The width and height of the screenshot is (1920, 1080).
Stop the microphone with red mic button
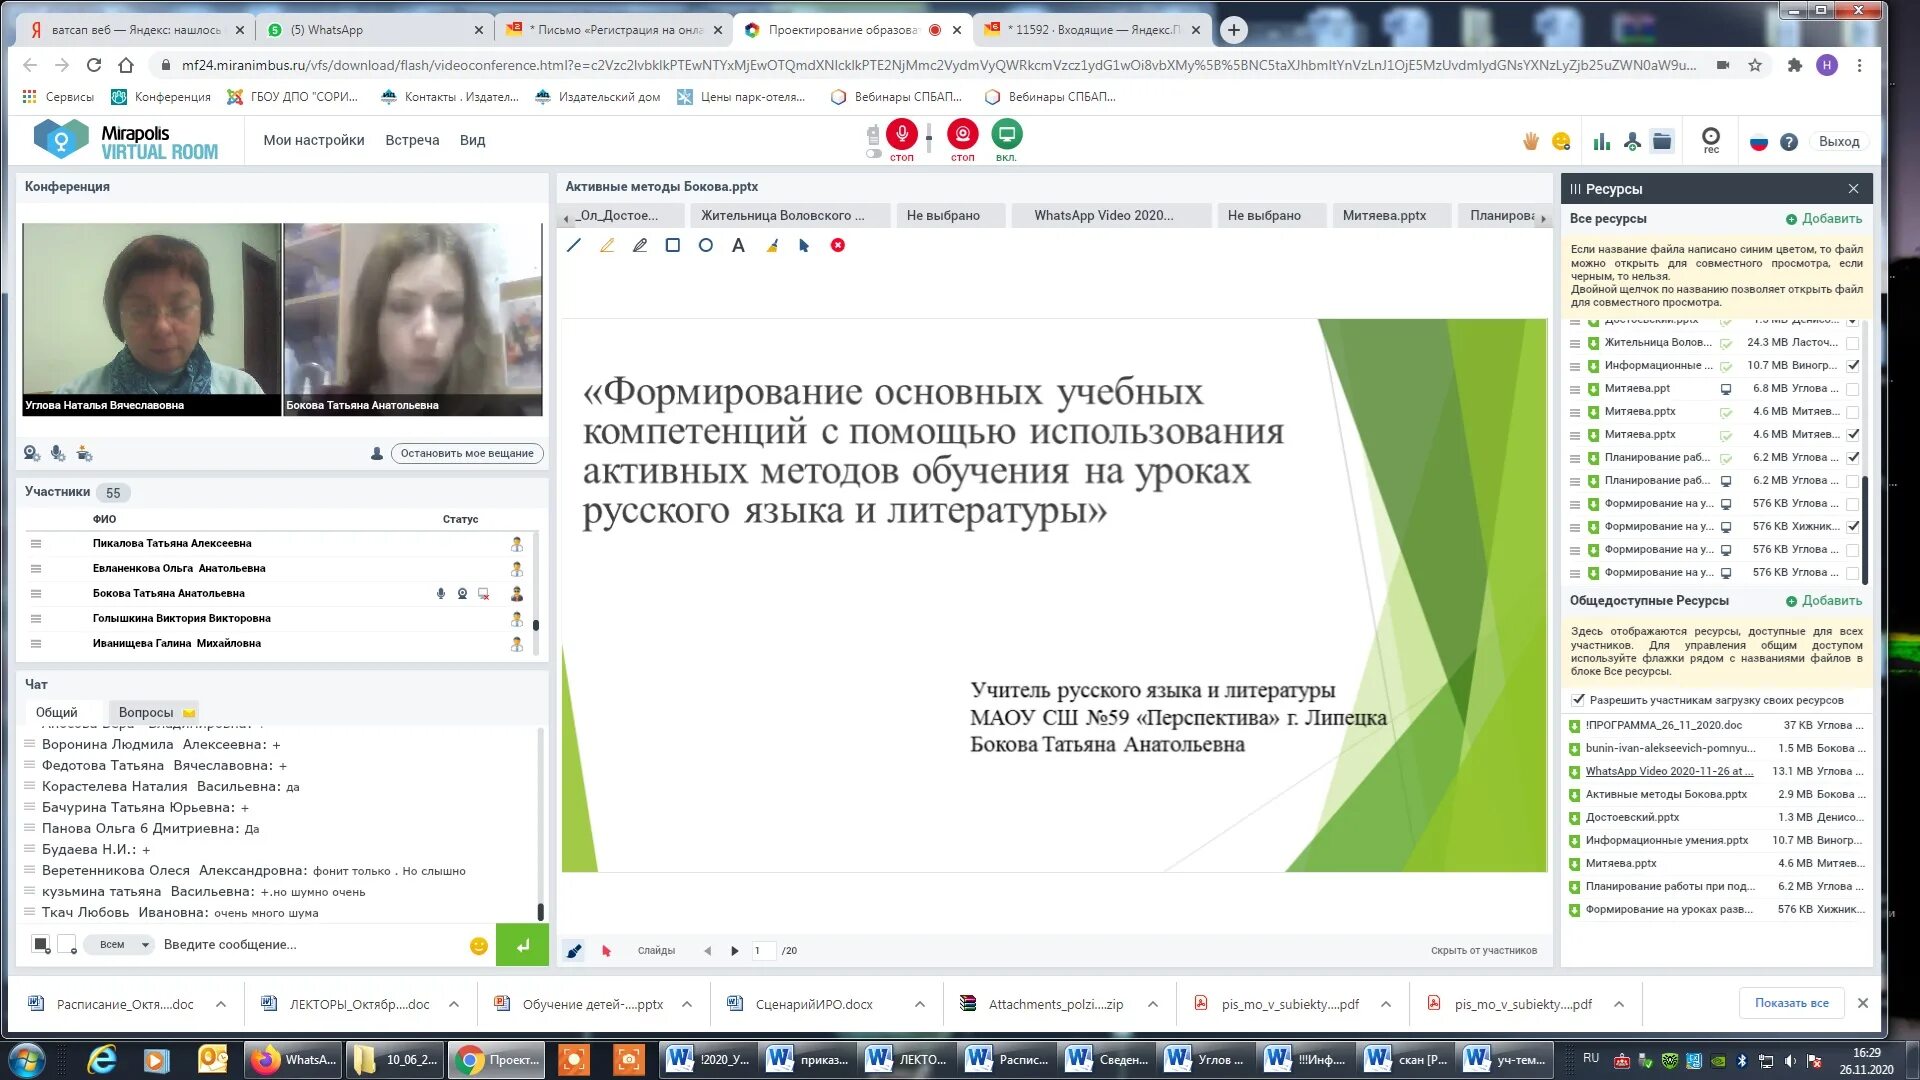(902, 134)
